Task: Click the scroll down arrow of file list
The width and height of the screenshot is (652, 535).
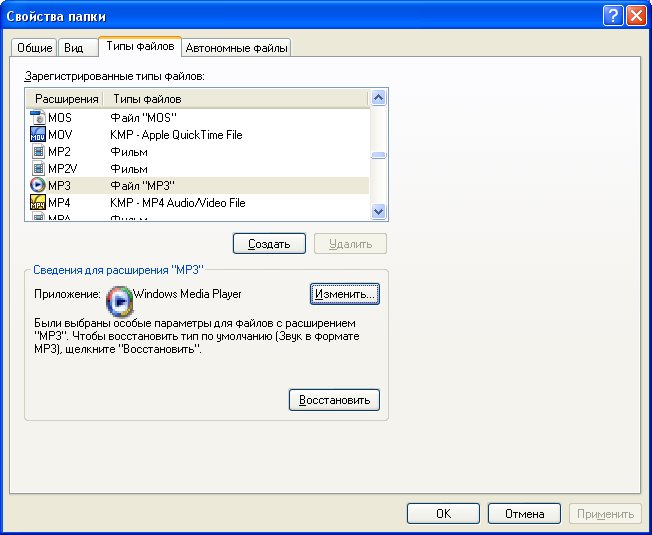Action: coord(379,211)
